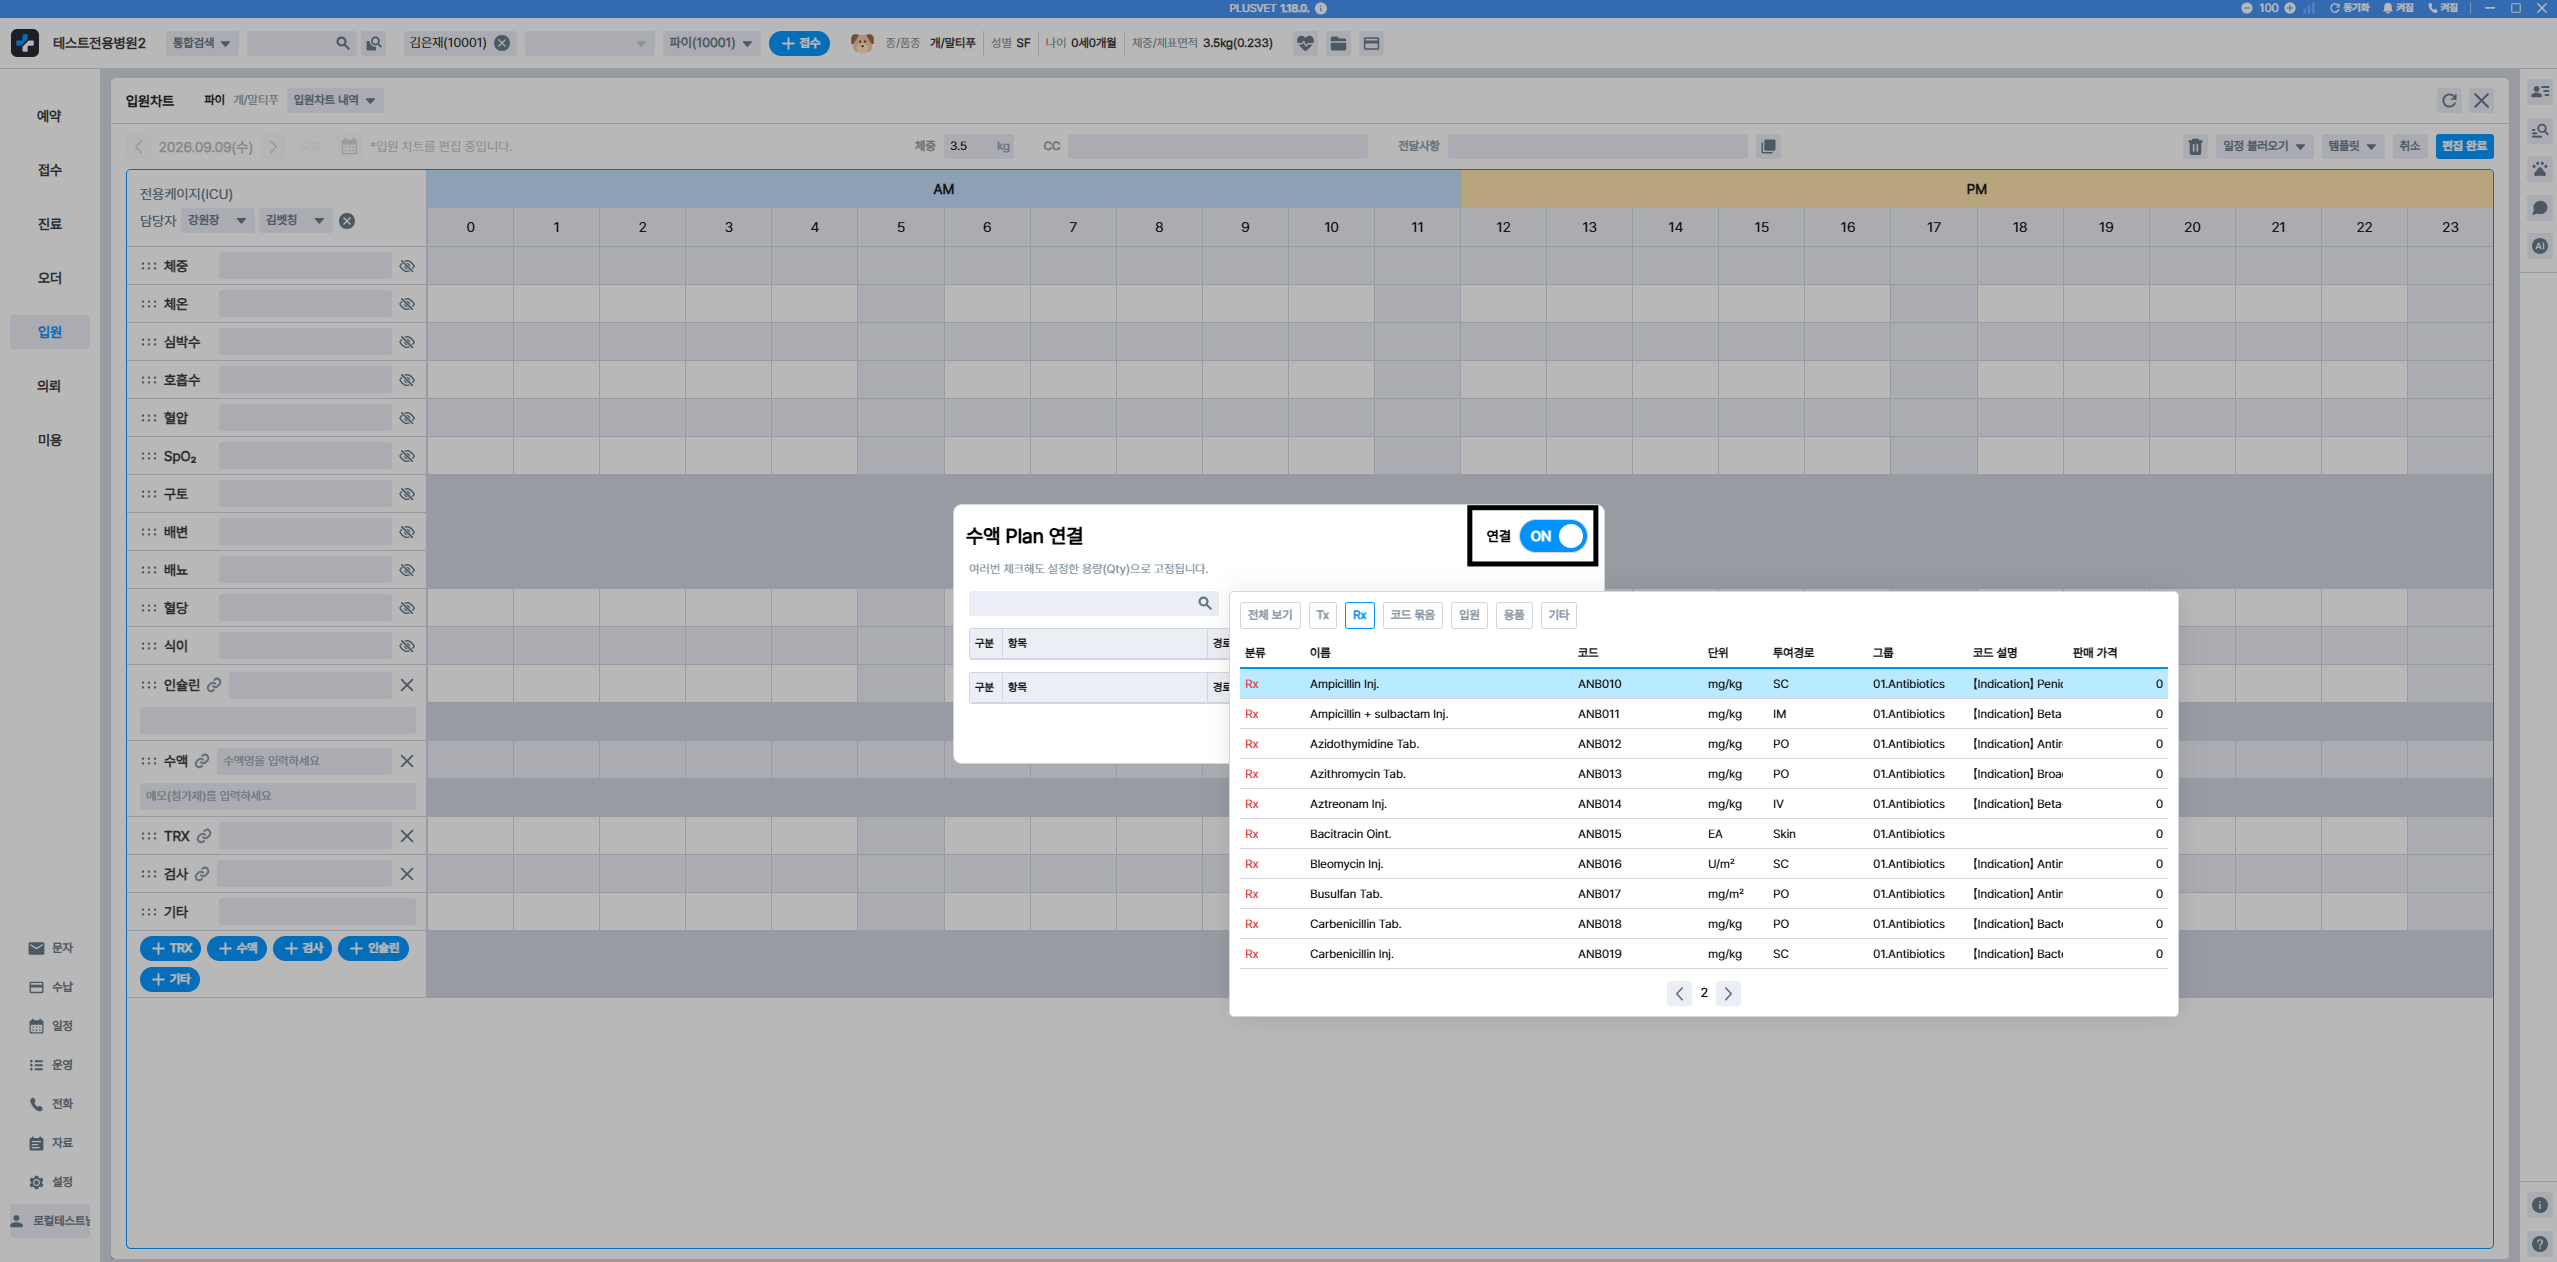Screen dimensions: 2557x1262
Task: Go to next page of drug list
Action: tap(1728, 993)
